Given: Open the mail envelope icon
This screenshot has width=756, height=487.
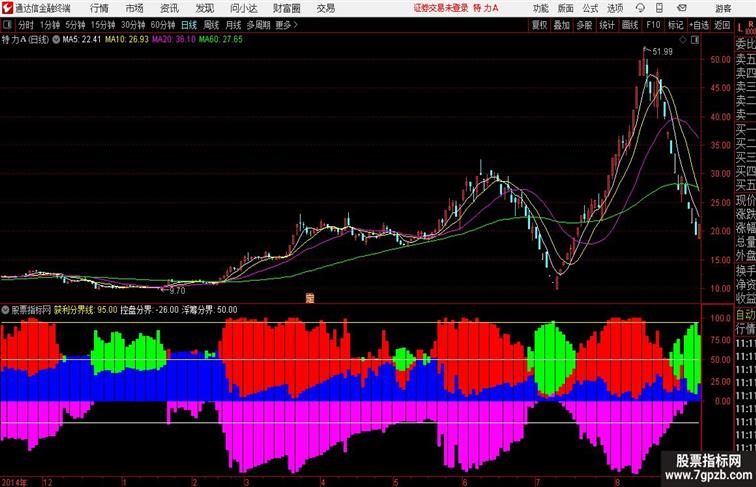Looking at the screenshot, I should 681,8.
